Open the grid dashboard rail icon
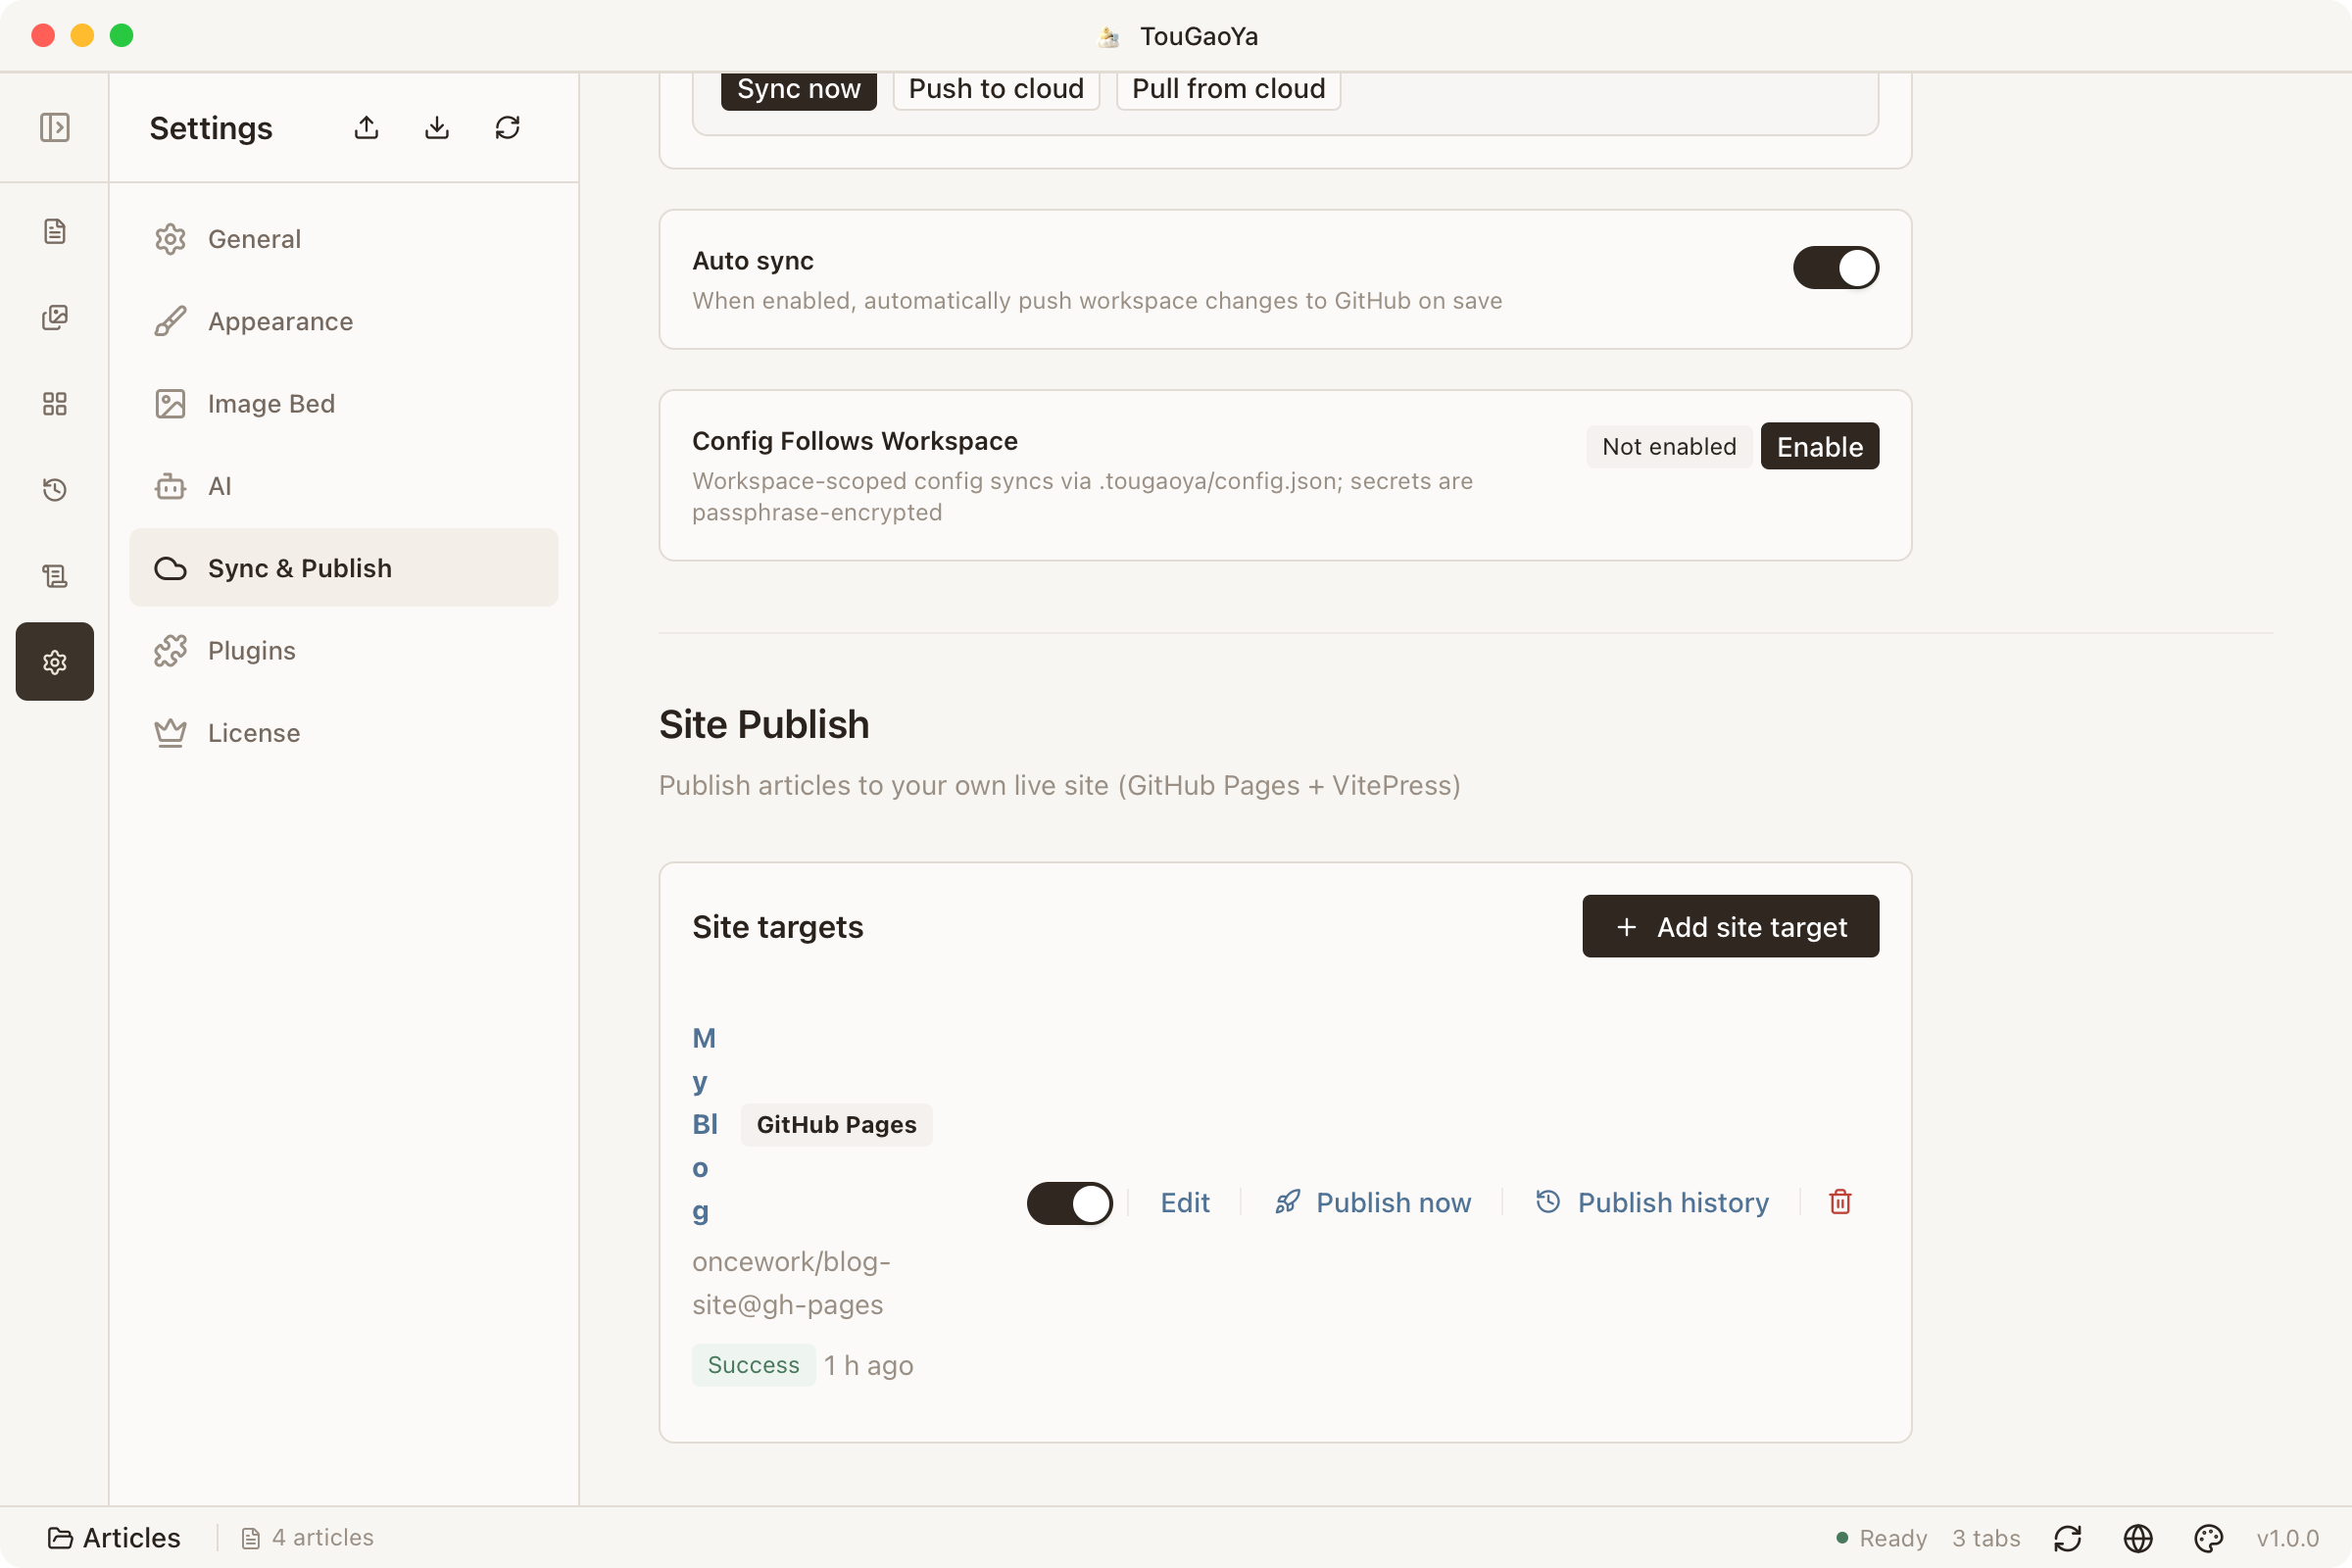 click(x=54, y=404)
